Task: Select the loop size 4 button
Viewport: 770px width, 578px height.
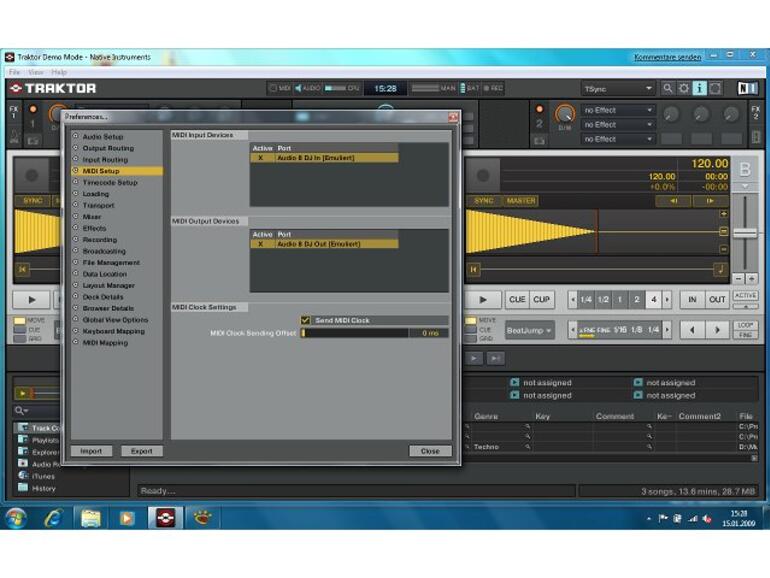Action: point(653,300)
